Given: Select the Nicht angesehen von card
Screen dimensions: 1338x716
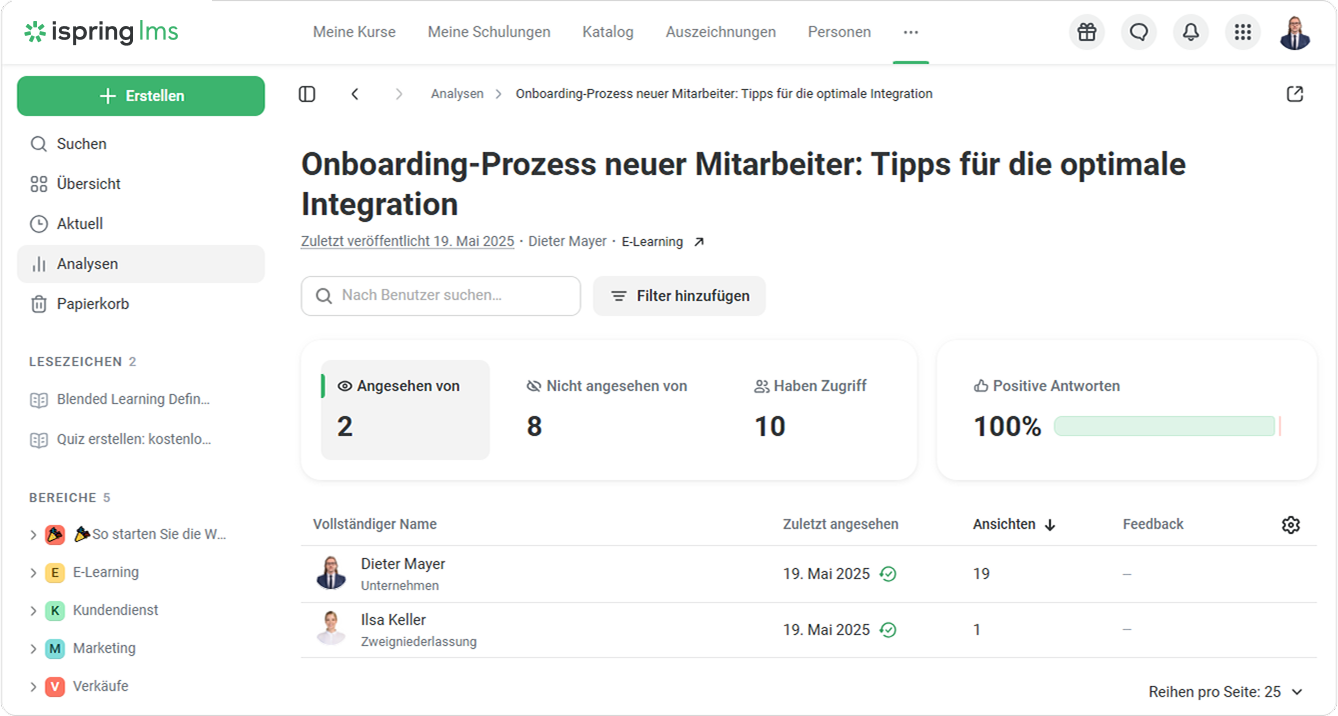Looking at the screenshot, I should point(607,410).
